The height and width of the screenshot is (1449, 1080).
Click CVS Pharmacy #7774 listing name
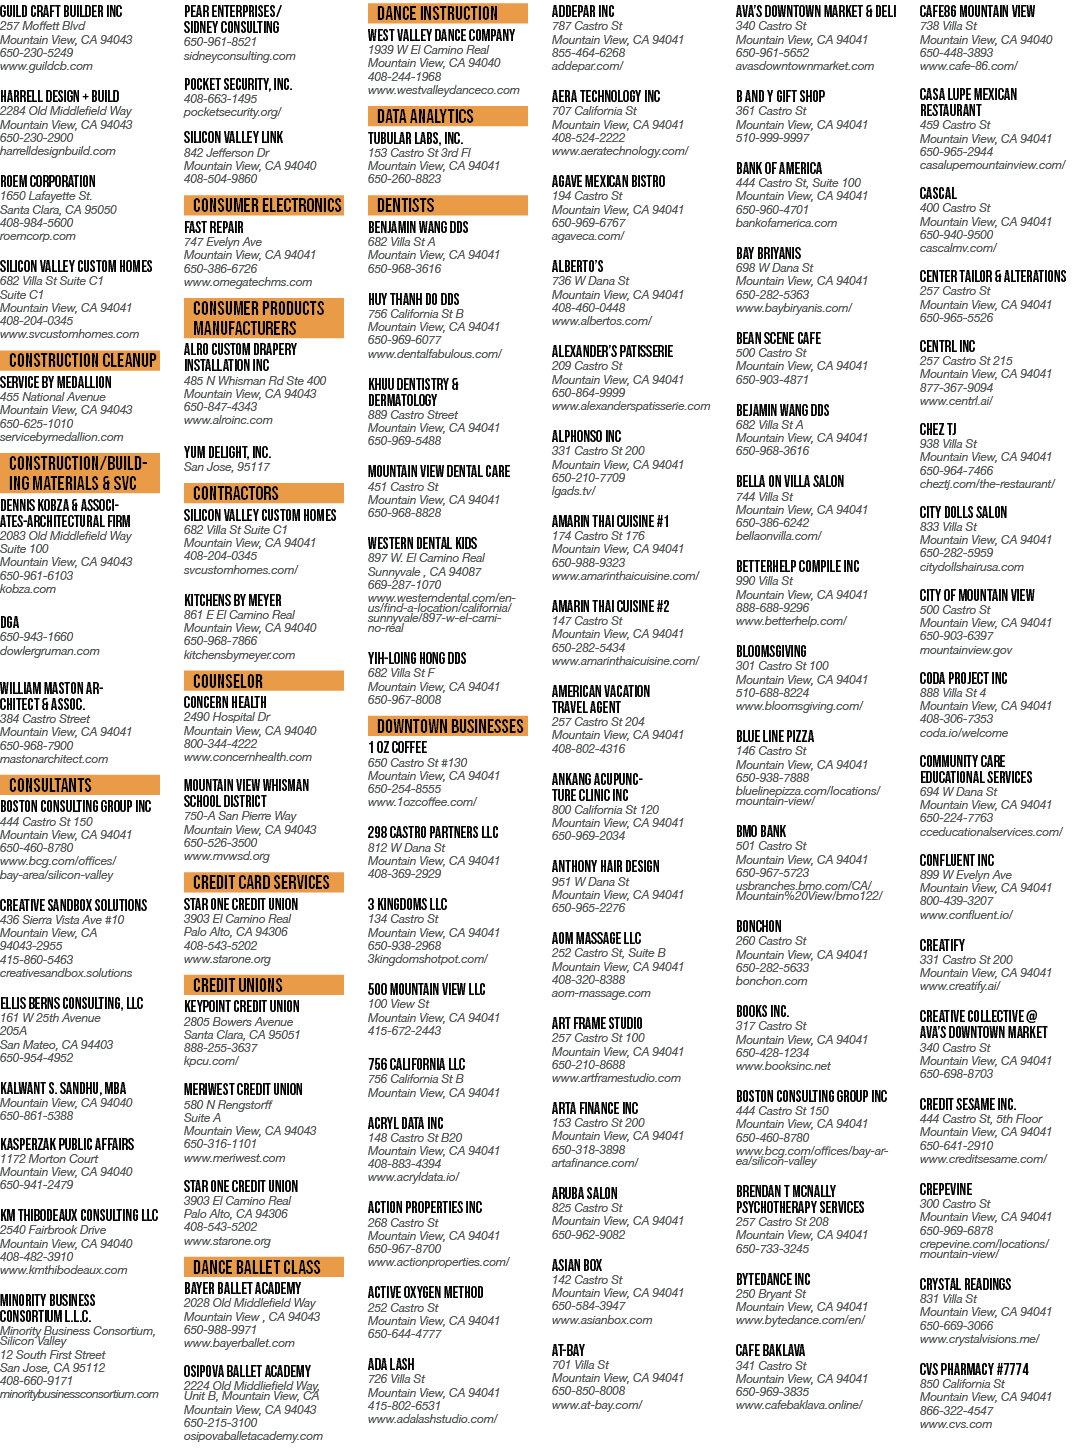(x=974, y=1369)
